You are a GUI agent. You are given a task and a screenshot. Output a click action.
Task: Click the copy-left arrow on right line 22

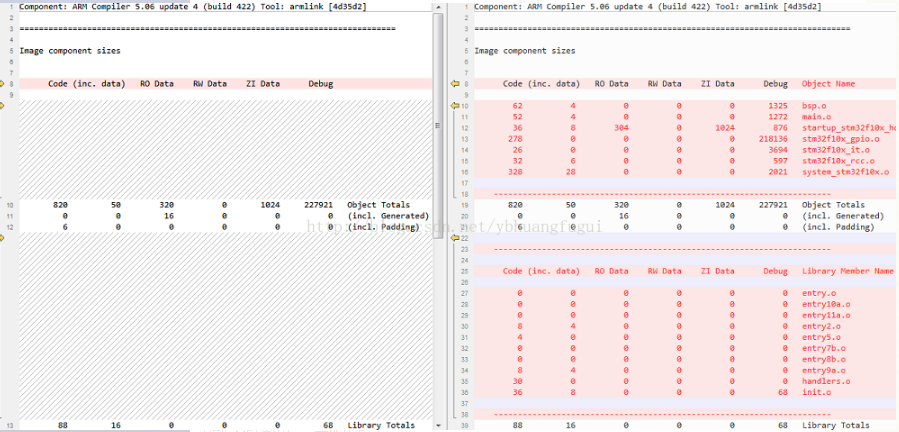[455, 238]
